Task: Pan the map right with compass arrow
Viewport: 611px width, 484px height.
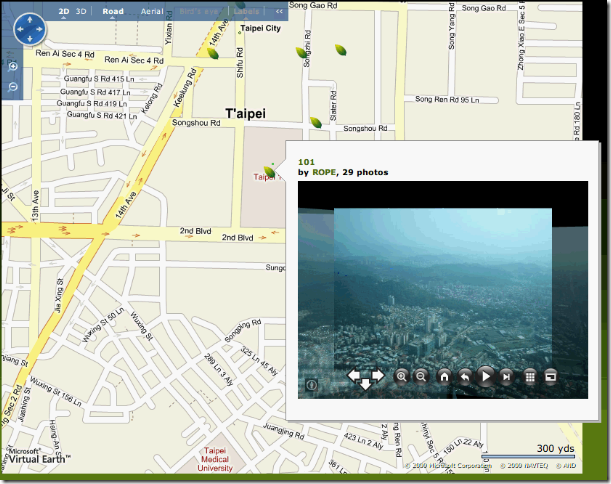Action: [x=39, y=29]
